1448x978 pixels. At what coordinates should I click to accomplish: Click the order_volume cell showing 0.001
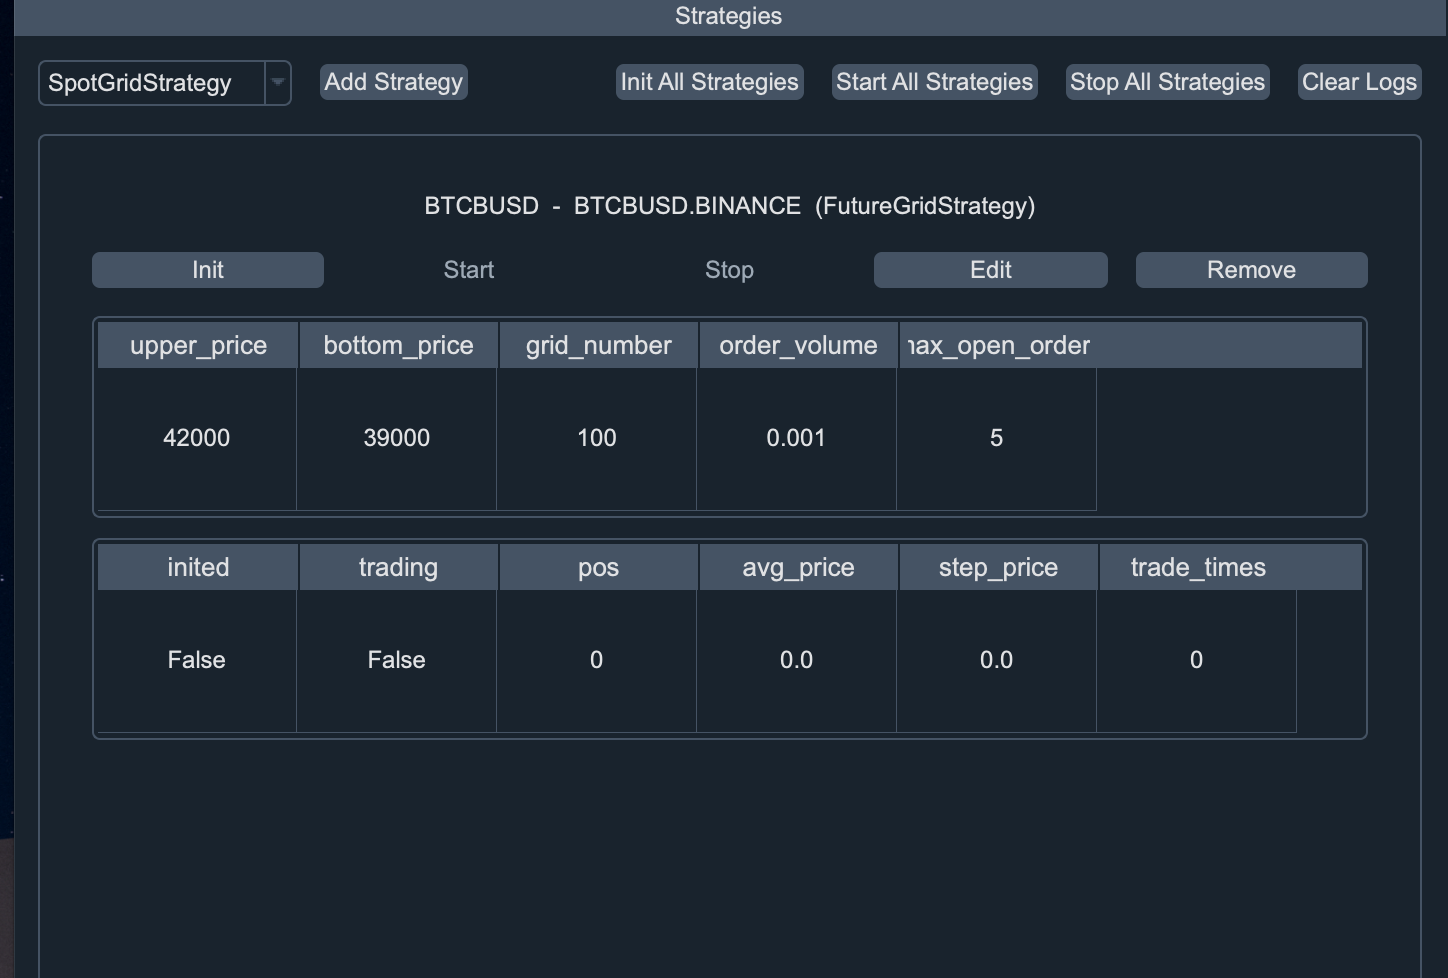(796, 438)
